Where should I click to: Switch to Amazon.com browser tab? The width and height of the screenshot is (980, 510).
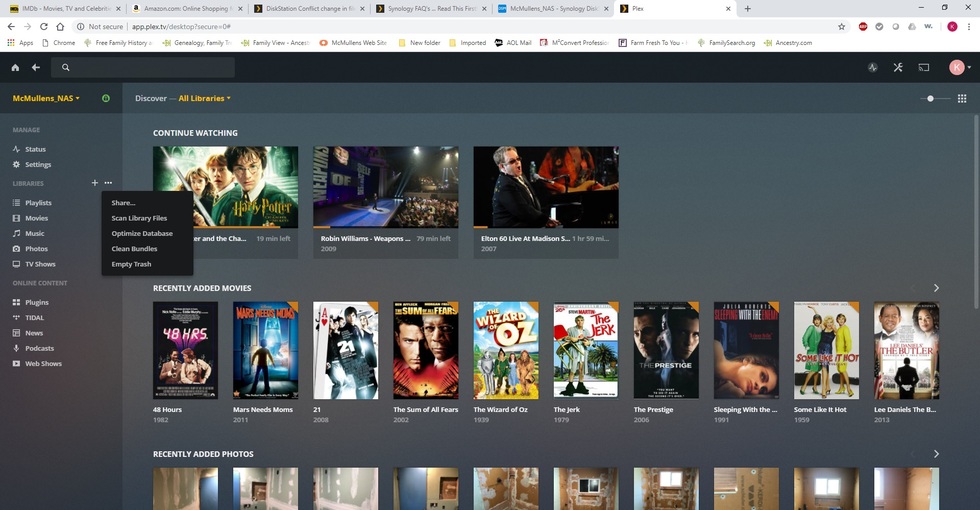click(187, 9)
